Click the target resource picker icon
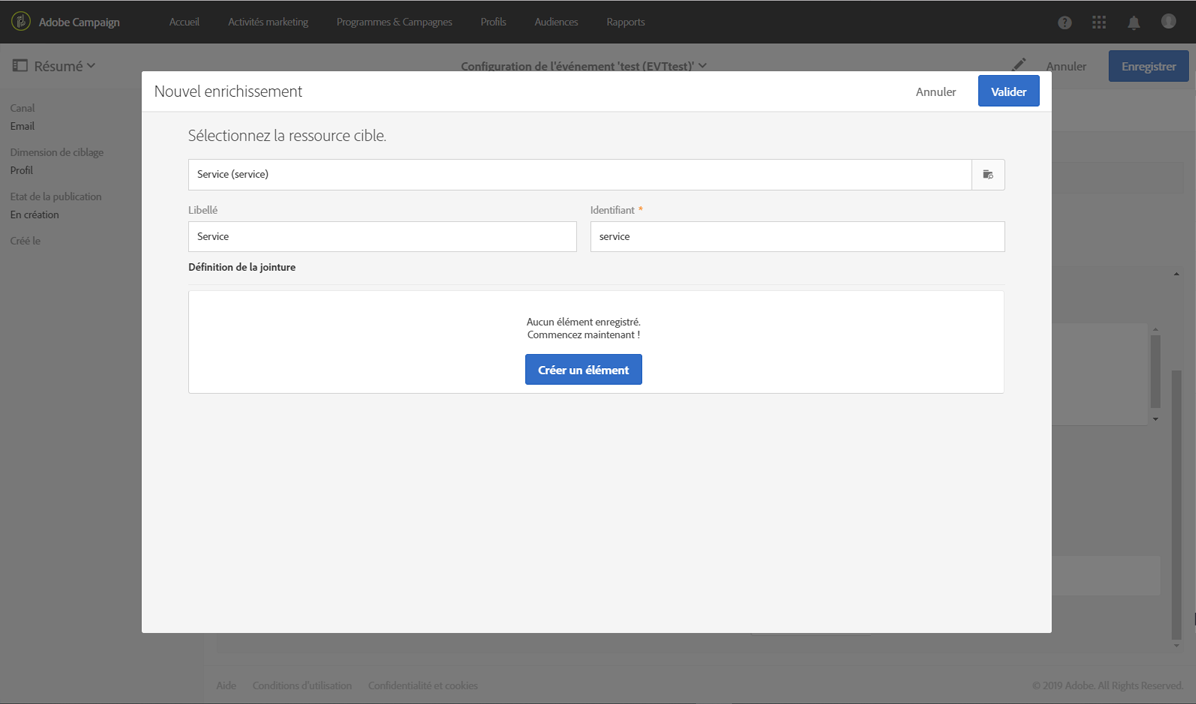This screenshot has width=1196, height=704. click(988, 175)
